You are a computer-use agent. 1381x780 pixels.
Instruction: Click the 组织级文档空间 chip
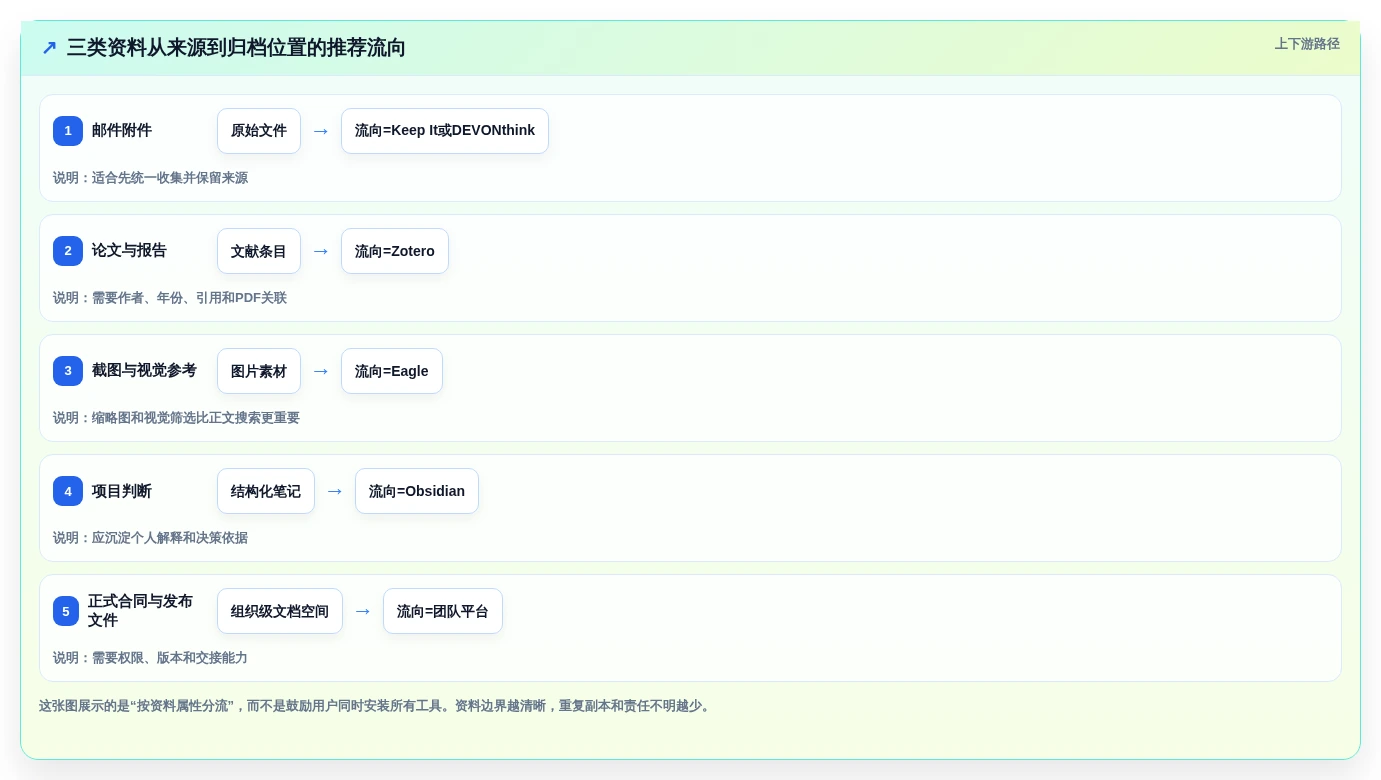pyautogui.click(x=280, y=611)
